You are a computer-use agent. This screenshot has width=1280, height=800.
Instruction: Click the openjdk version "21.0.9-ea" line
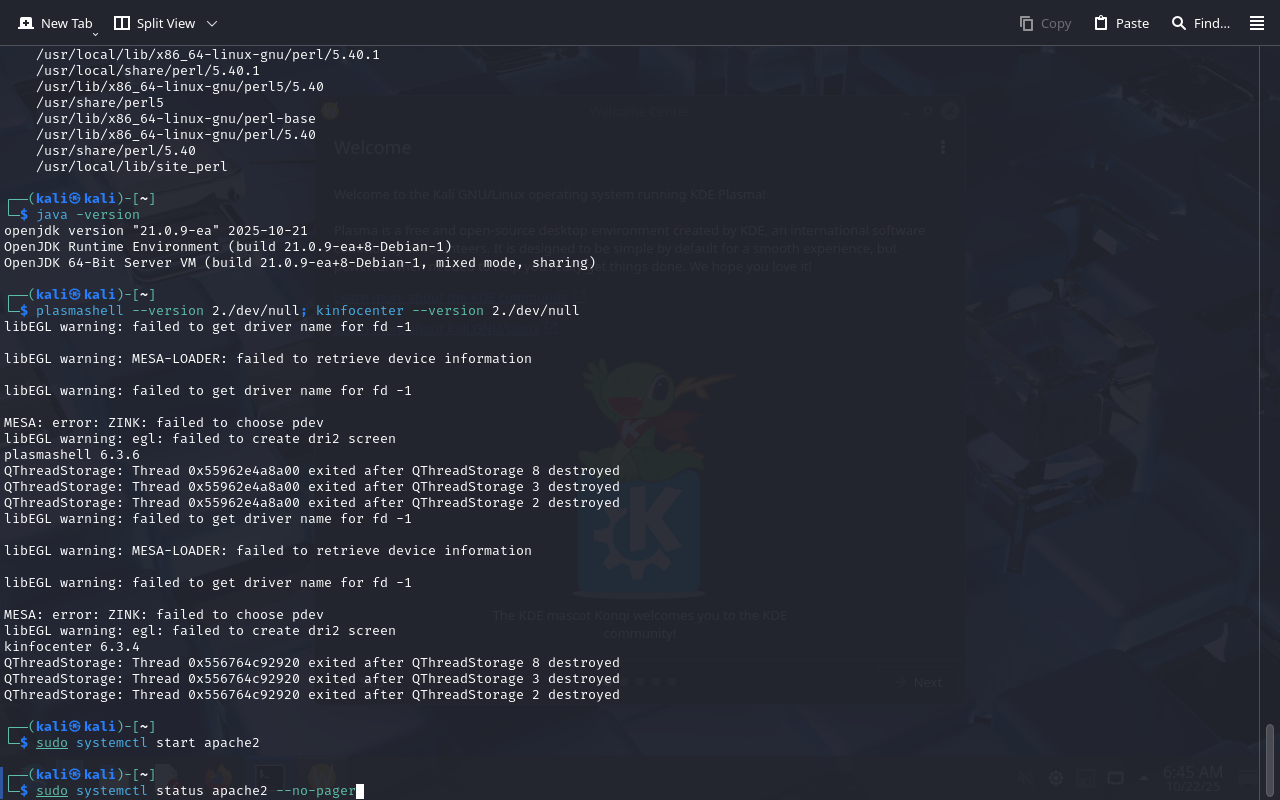click(x=156, y=230)
